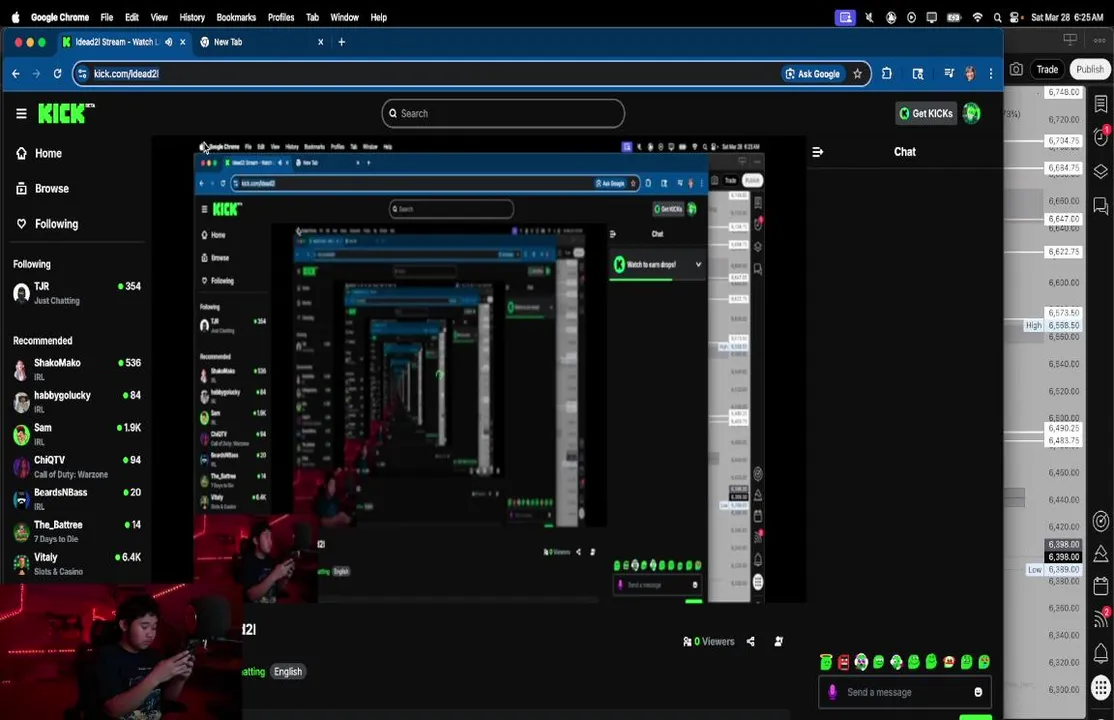Open Chrome profile avatar

pyautogui.click(x=970, y=74)
